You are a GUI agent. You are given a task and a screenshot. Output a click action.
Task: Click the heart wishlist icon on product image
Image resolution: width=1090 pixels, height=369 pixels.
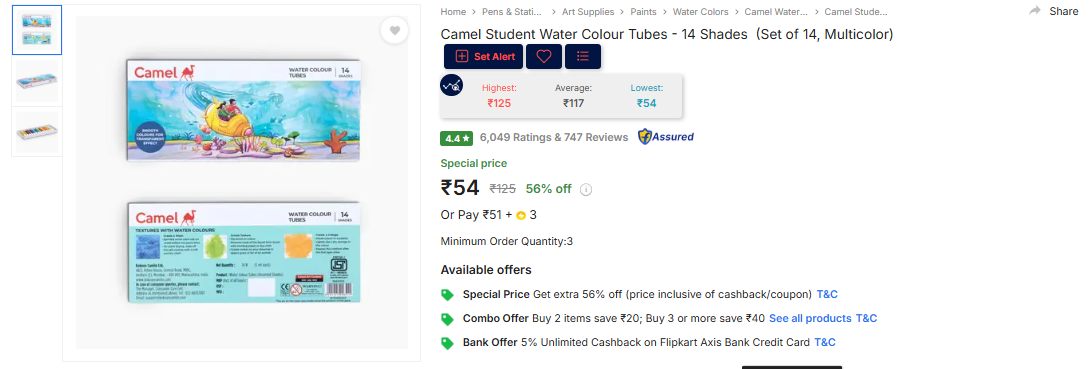tap(394, 30)
